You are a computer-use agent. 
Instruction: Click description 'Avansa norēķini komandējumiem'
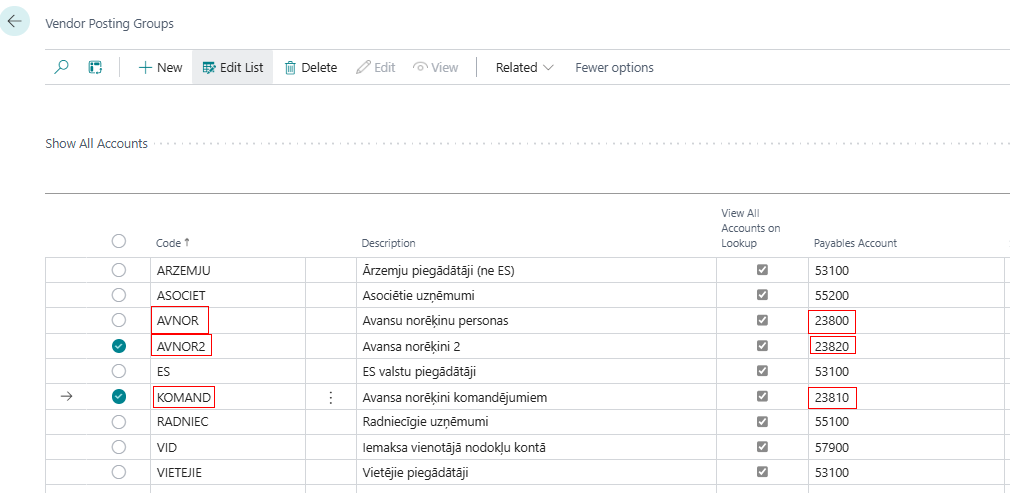pos(455,398)
